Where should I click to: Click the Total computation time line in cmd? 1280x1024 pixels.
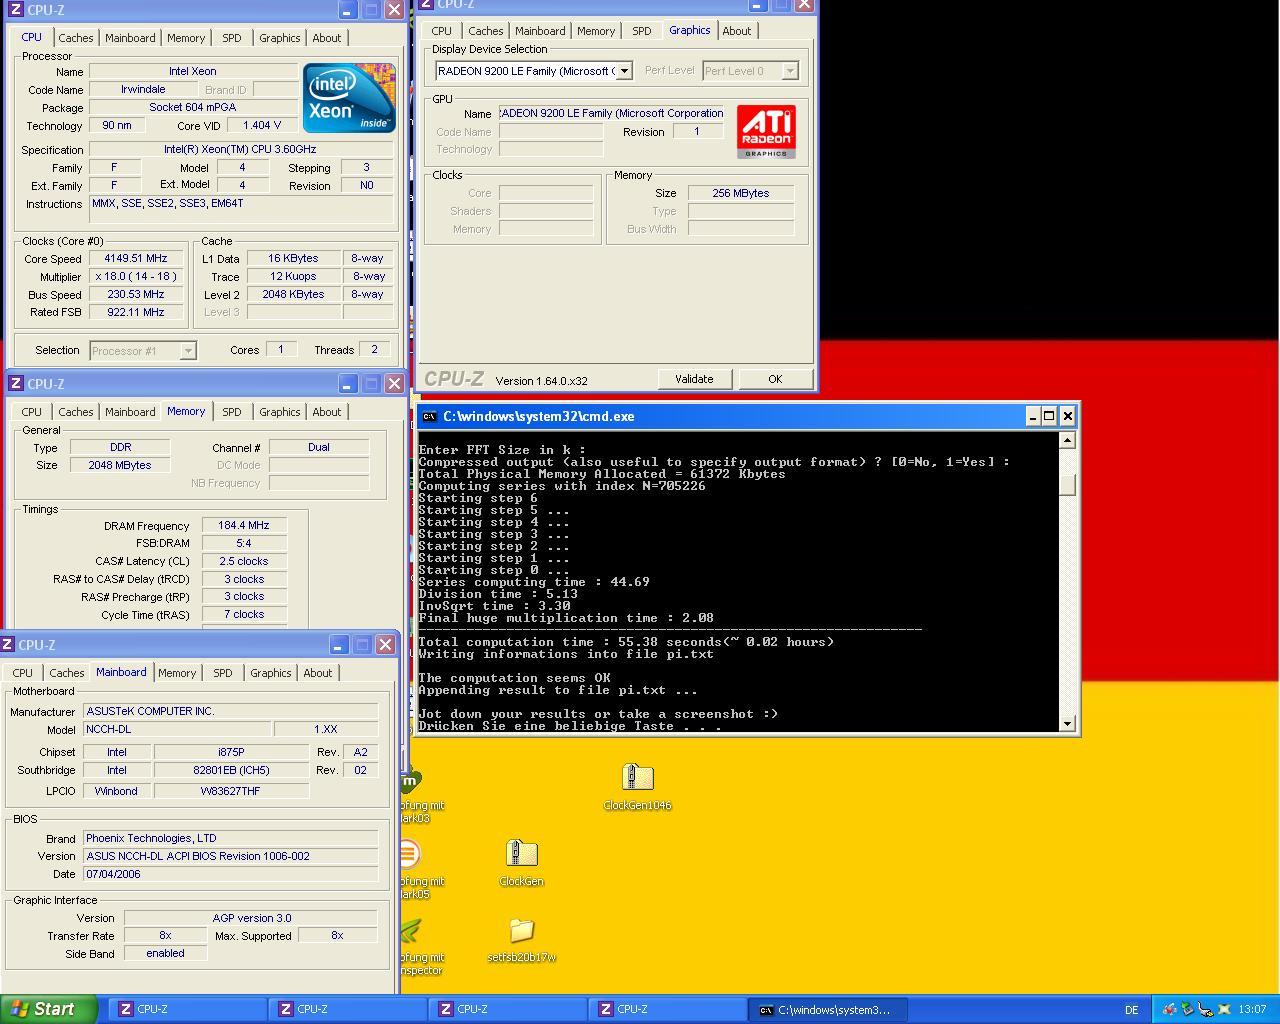pos(626,642)
